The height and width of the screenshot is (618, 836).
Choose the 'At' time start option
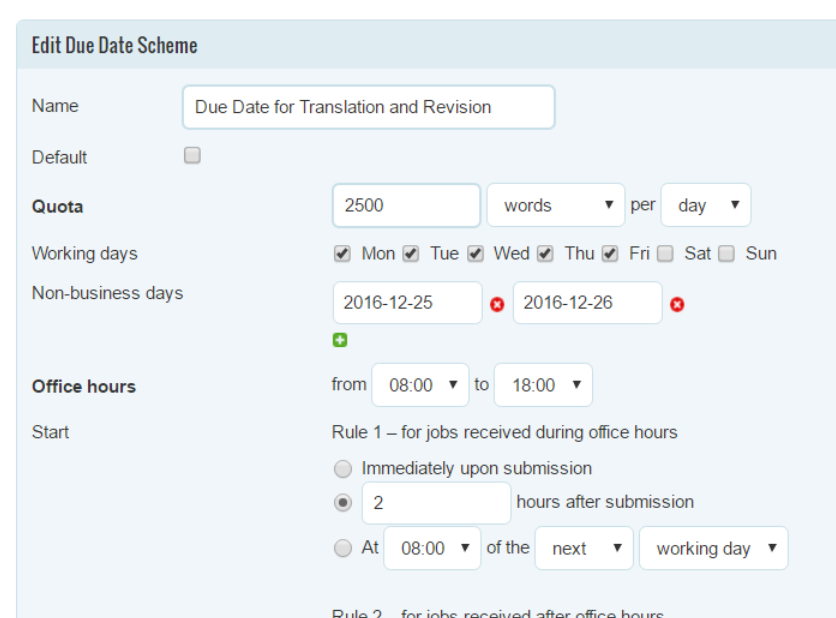point(343,548)
